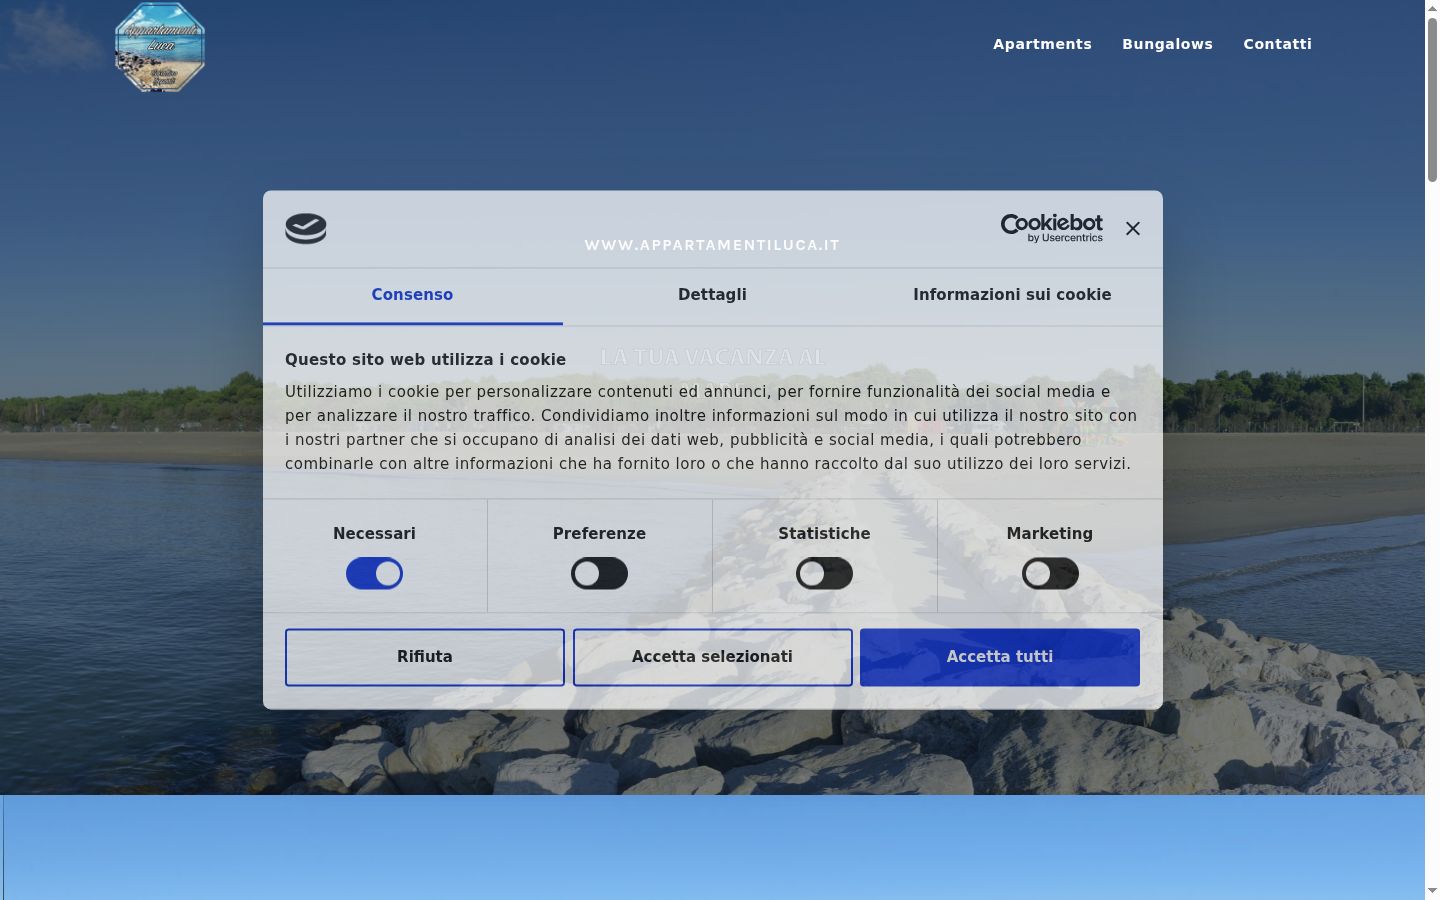Viewport: 1440px width, 900px height.
Task: Click the page vertical scrollbar thumb
Action: coord(1432,99)
